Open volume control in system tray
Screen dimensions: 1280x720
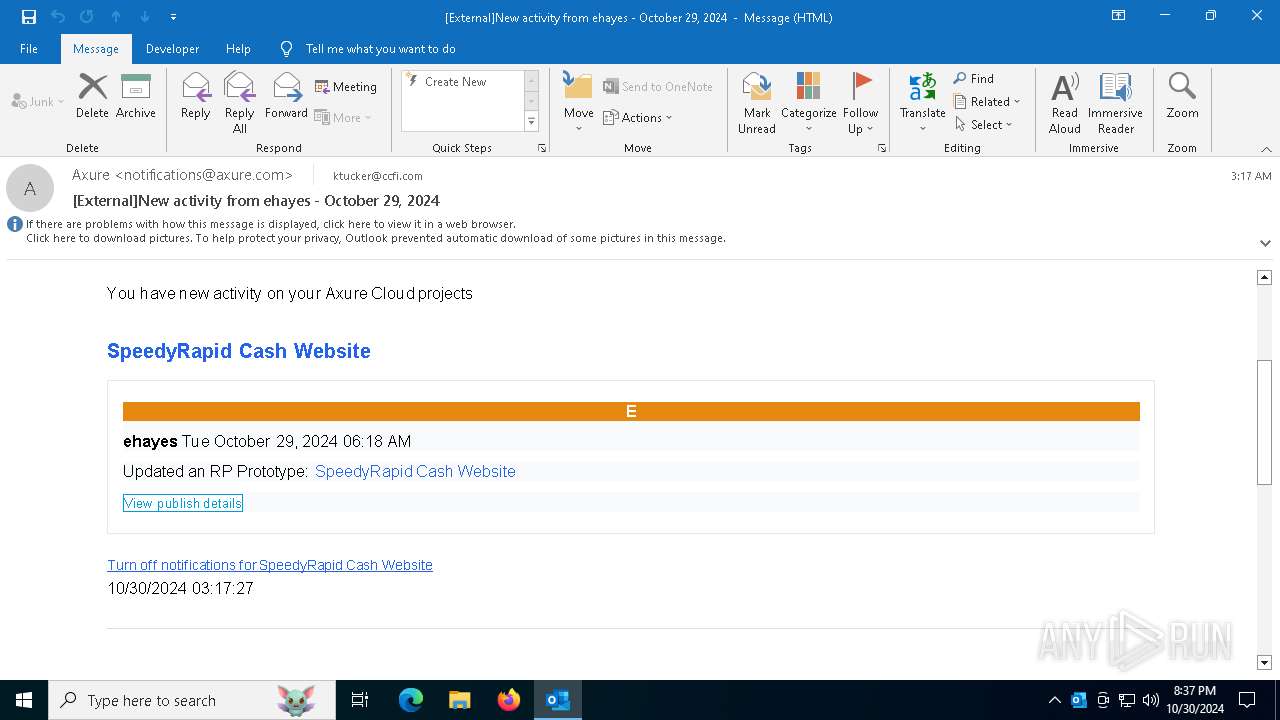coord(1151,700)
